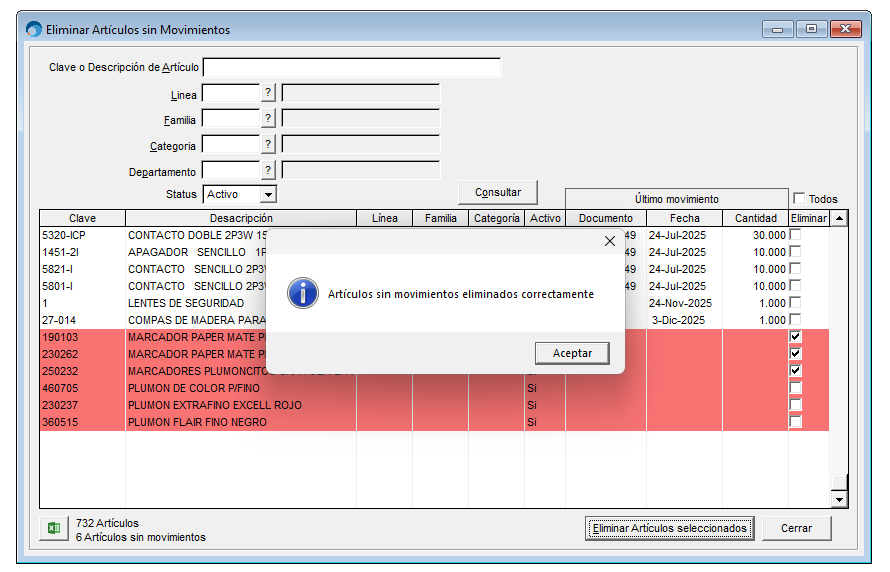This screenshot has height=572, width=890.
Task: Click the Excel export icon
Action: click(x=54, y=529)
